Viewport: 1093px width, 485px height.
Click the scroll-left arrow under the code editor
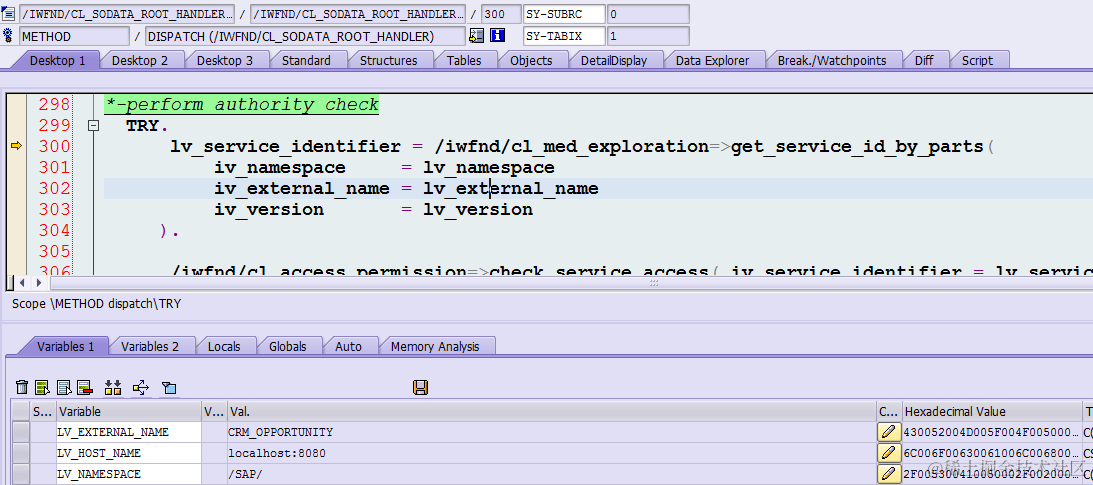pyautogui.click(x=22, y=283)
